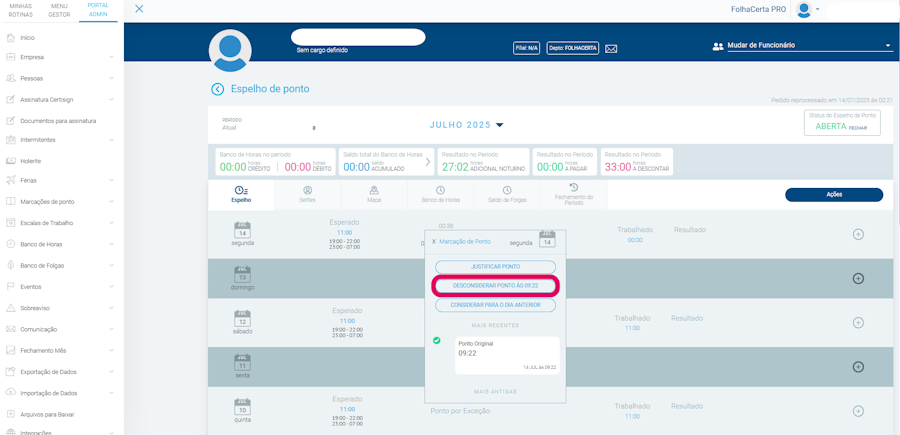The height and width of the screenshot is (435, 900).
Task: Switch to the MINHAS ROTINAS tab
Action: click(21, 10)
